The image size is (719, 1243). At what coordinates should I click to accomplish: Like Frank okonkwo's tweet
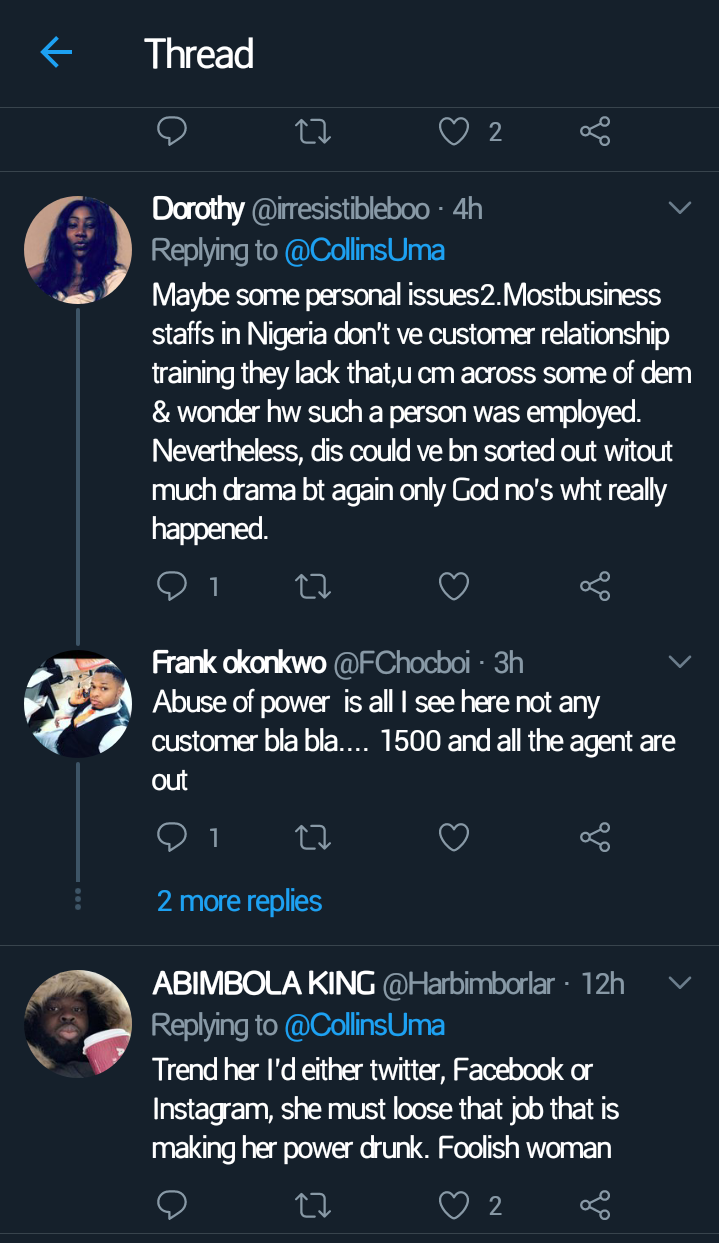click(x=454, y=837)
